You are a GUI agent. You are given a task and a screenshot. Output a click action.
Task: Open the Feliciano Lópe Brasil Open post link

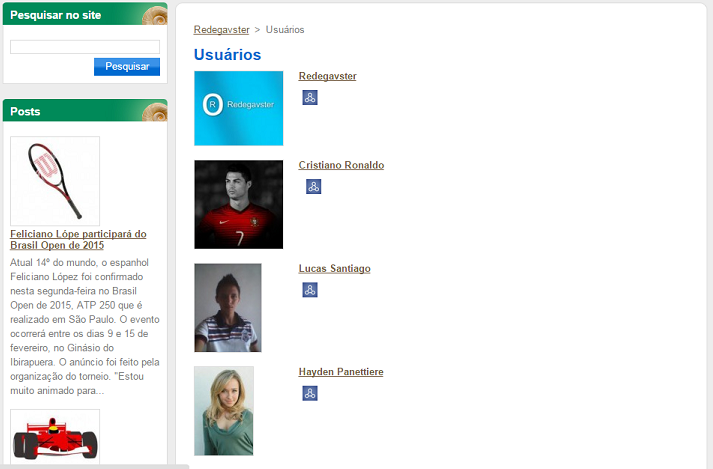tap(78, 239)
